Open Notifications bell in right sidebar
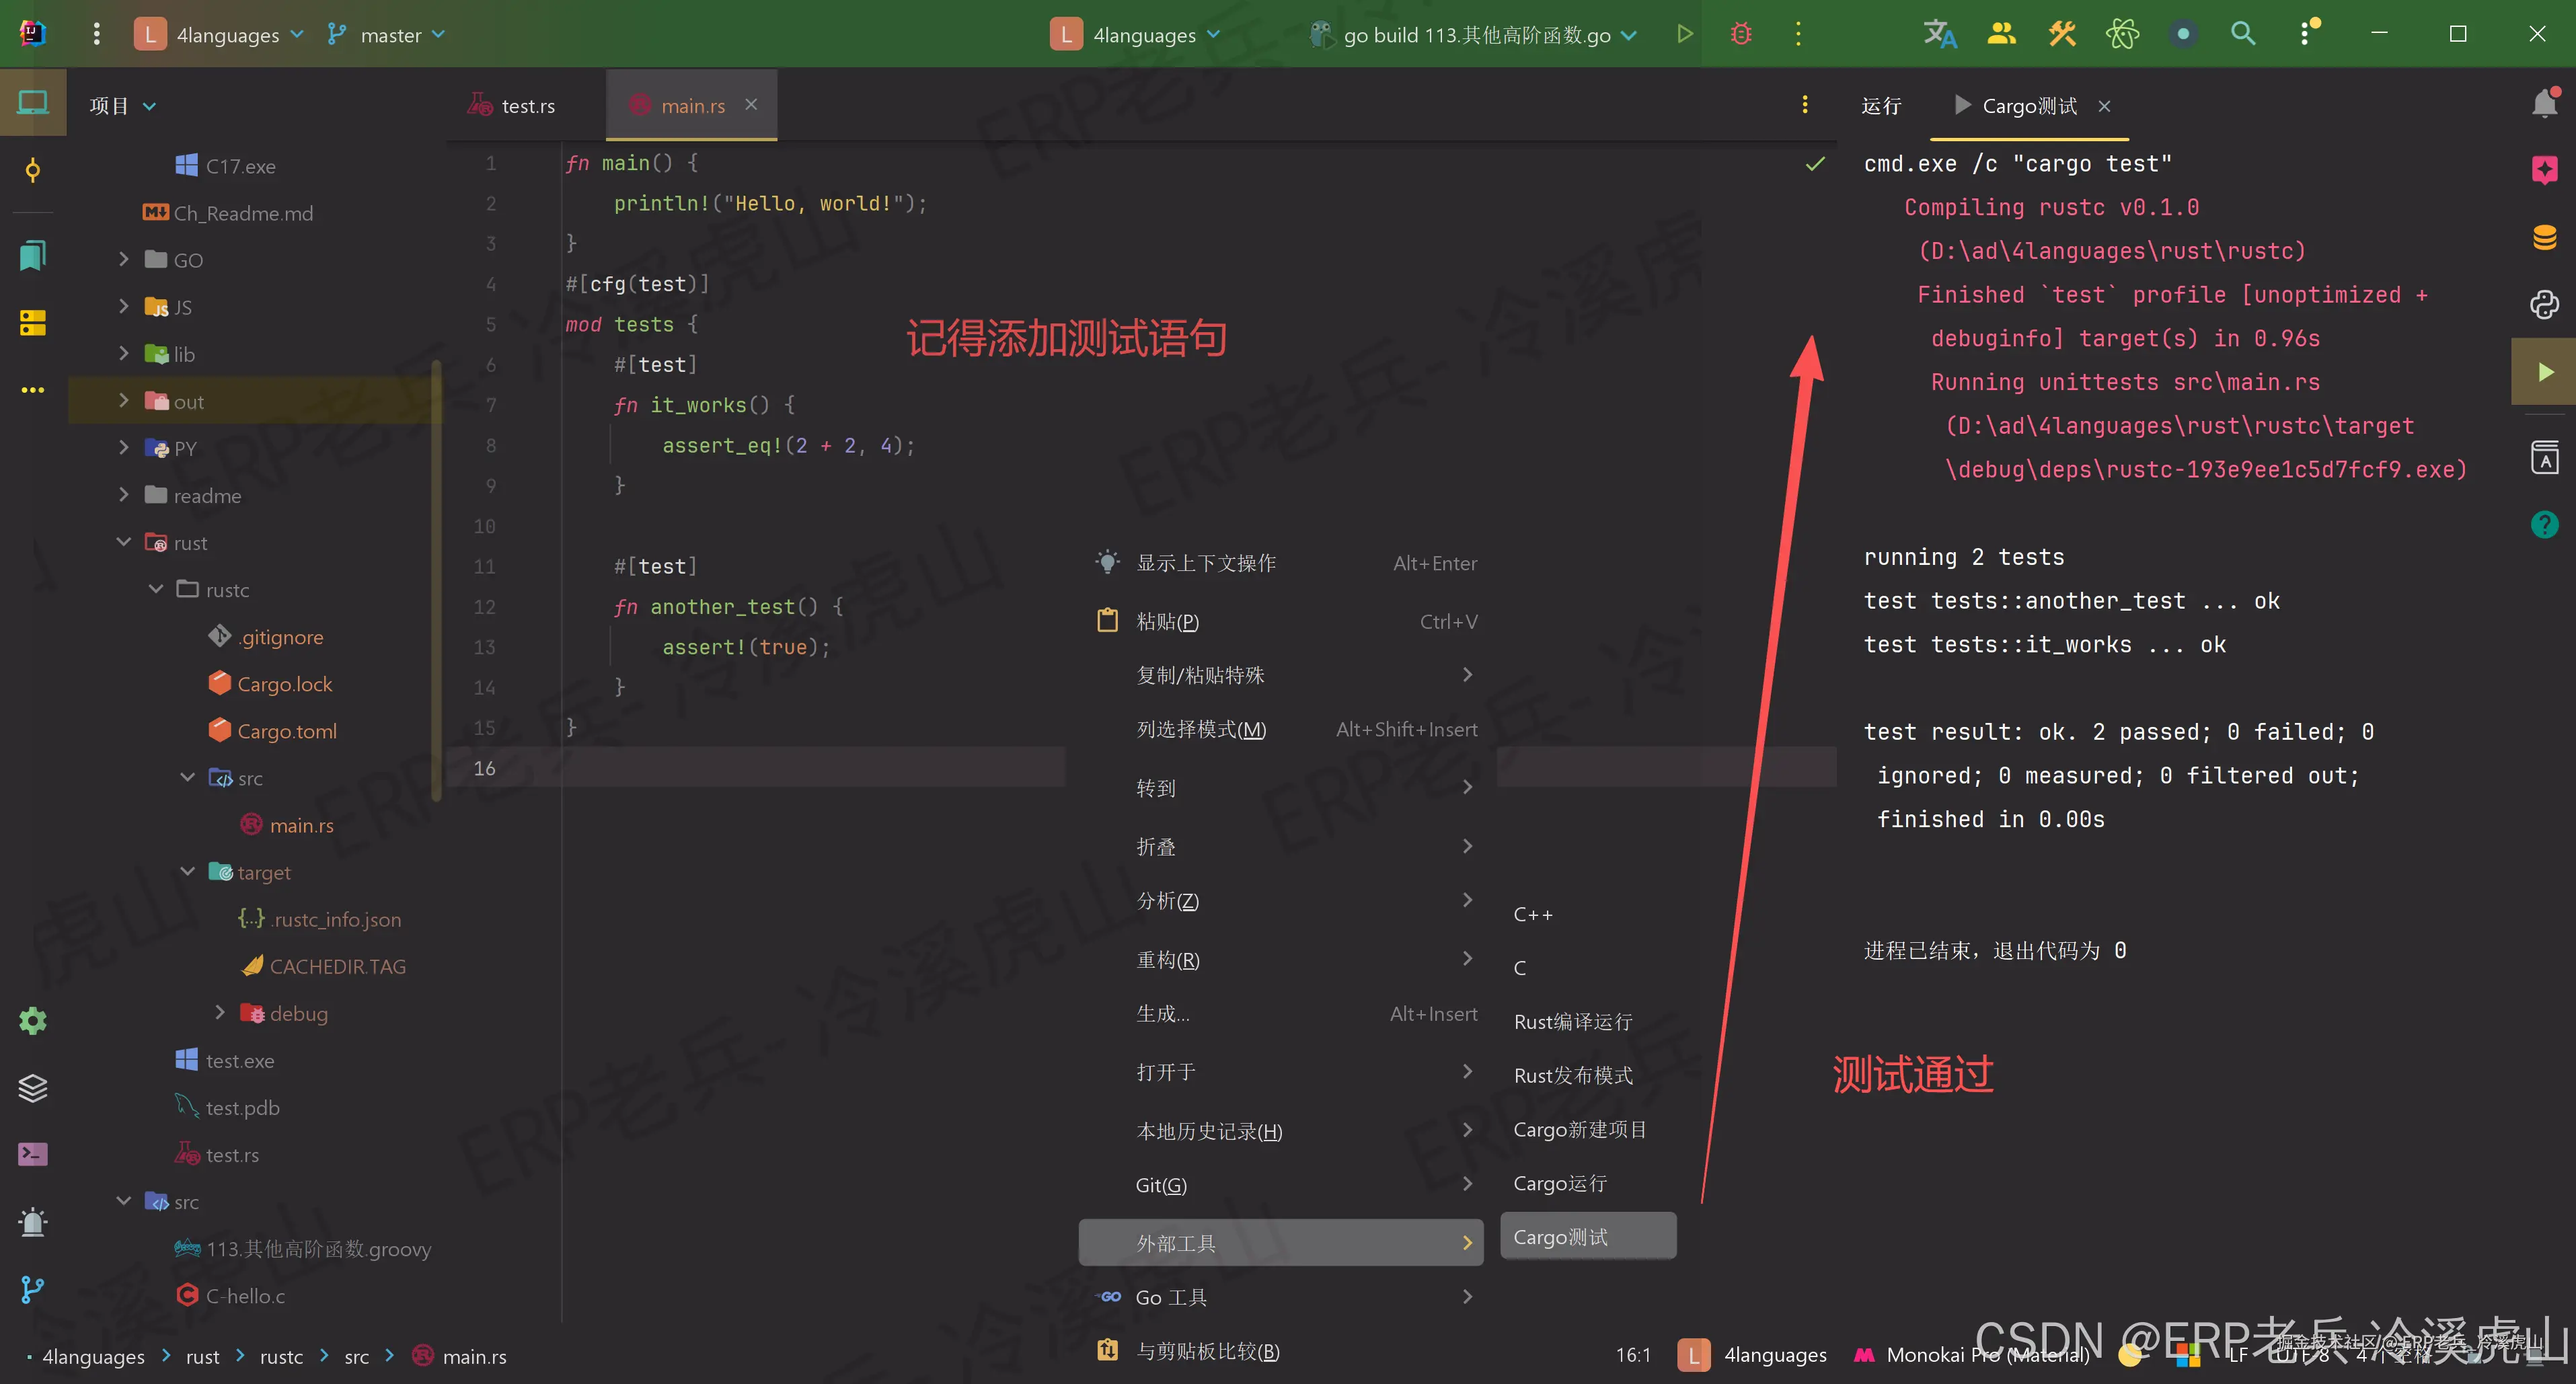 (2544, 103)
